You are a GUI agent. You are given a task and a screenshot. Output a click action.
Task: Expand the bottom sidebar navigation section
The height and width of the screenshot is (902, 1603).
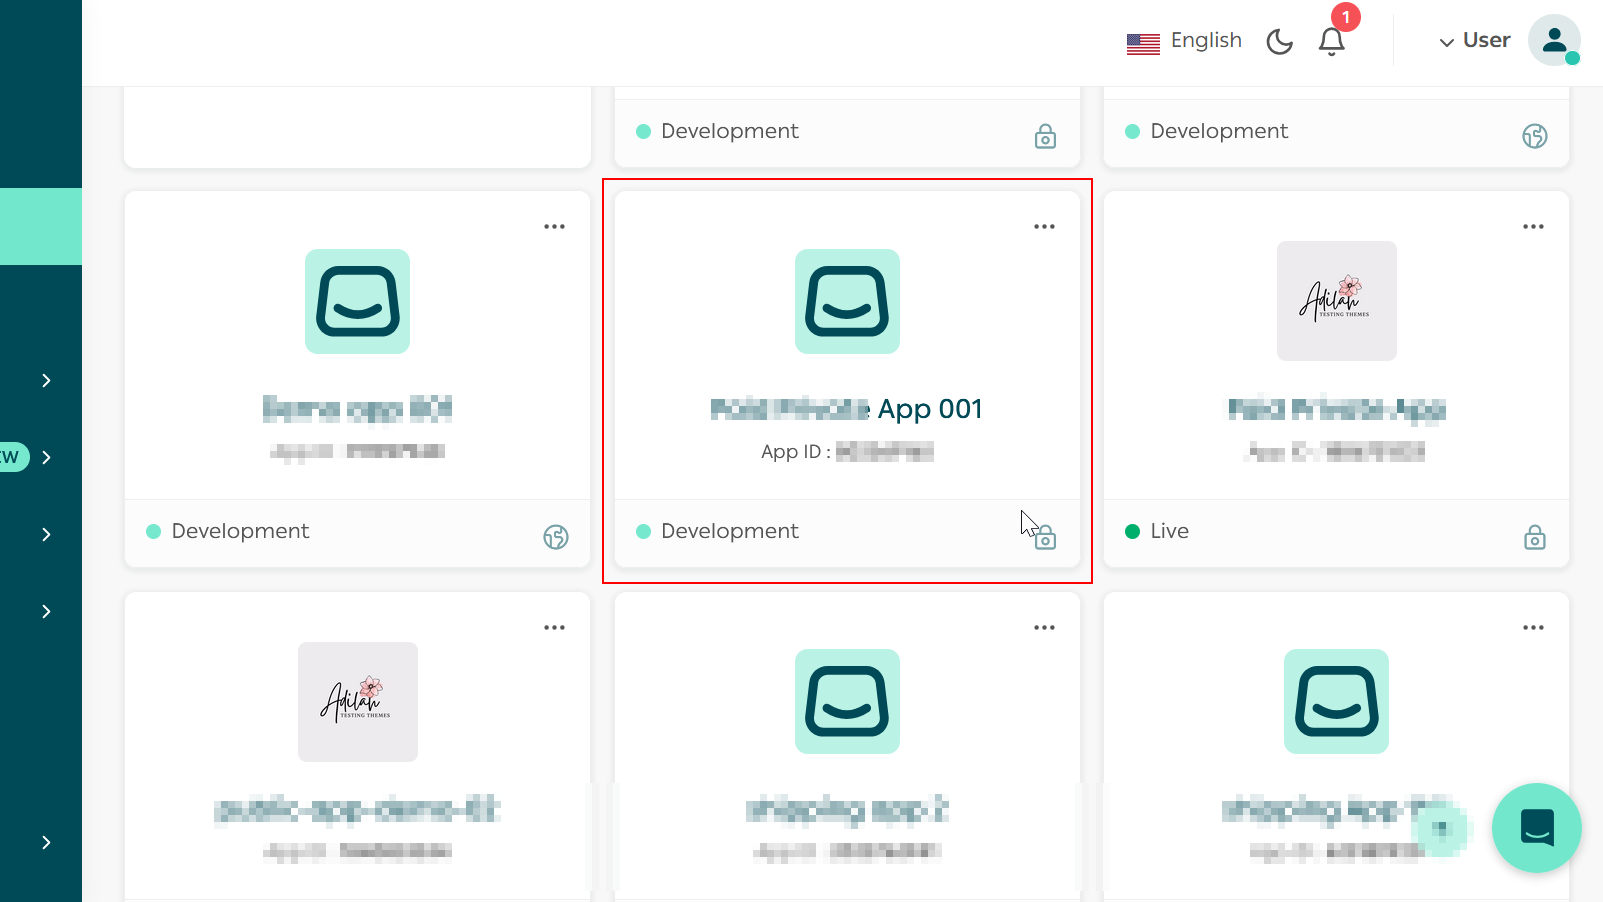point(44,842)
